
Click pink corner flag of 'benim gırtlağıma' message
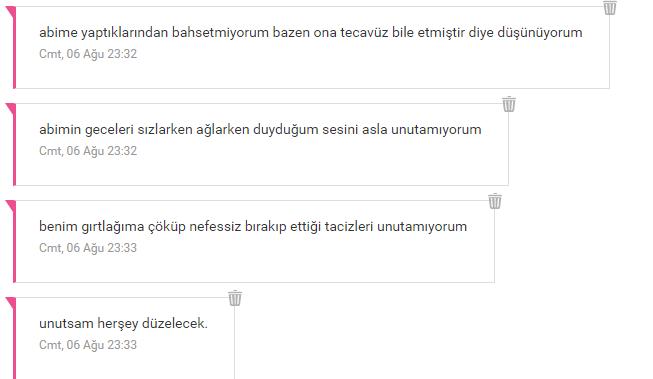(10, 206)
